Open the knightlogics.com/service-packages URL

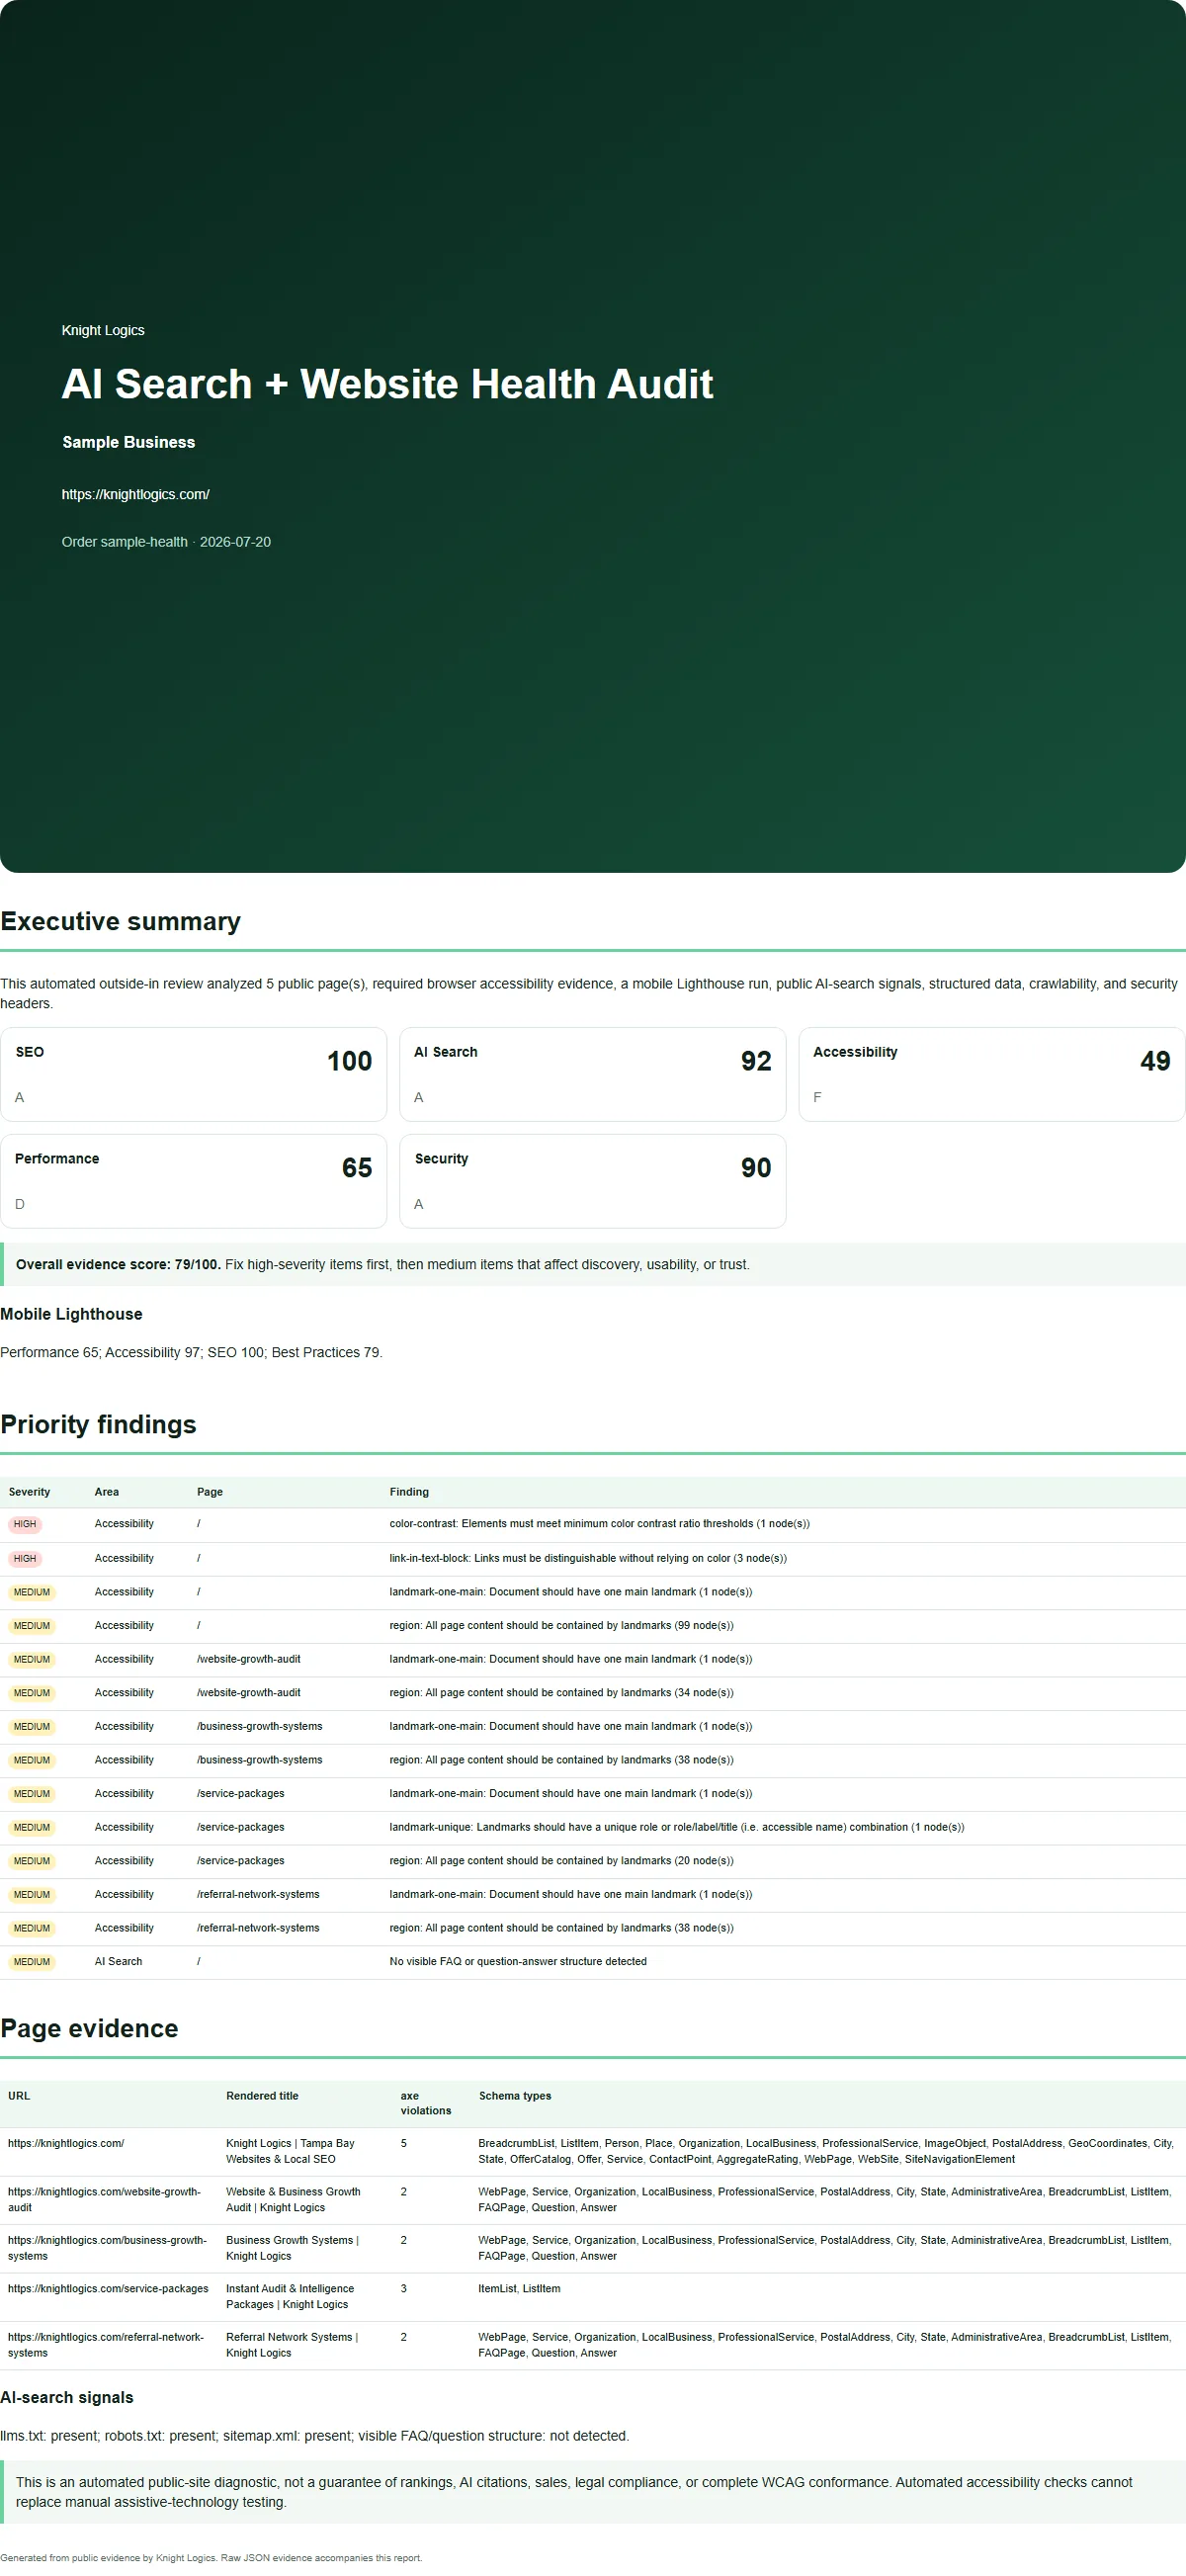108,2289
